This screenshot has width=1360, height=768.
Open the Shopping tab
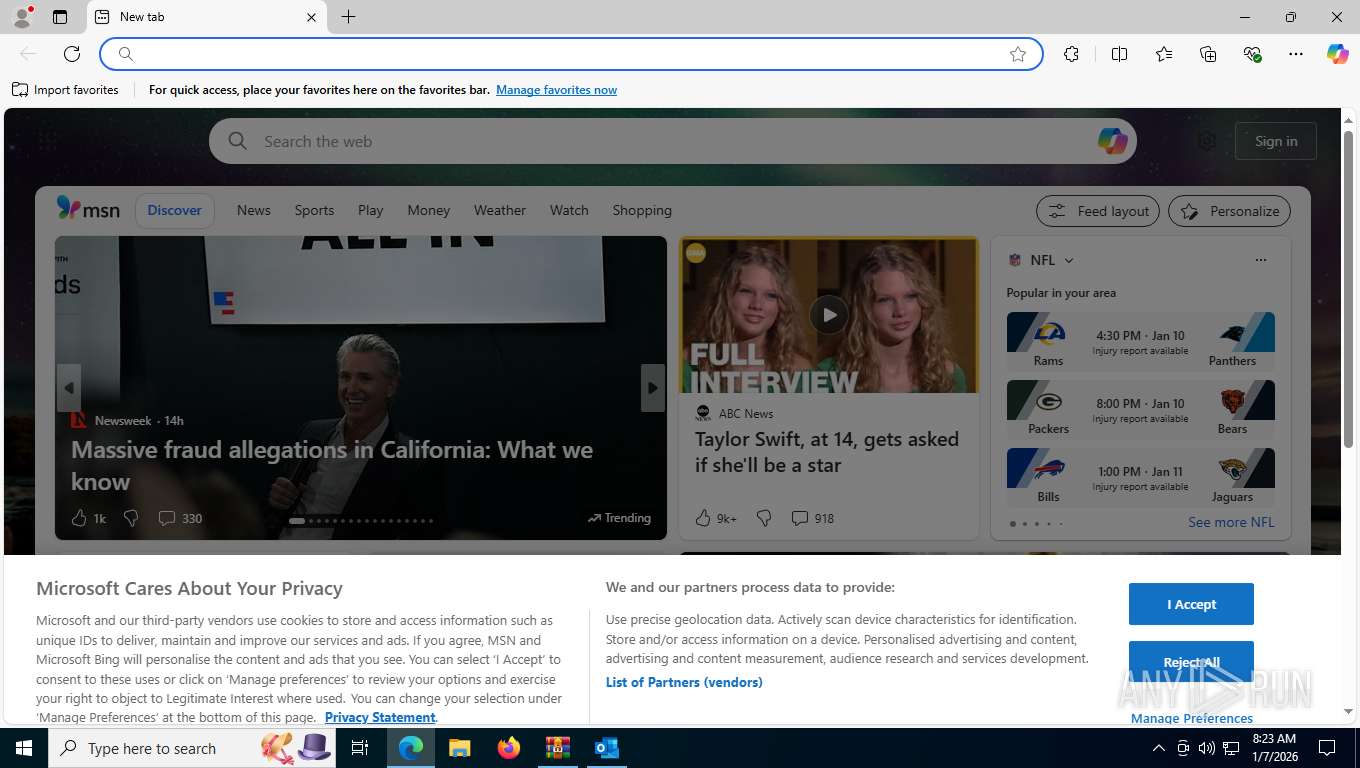pos(642,210)
